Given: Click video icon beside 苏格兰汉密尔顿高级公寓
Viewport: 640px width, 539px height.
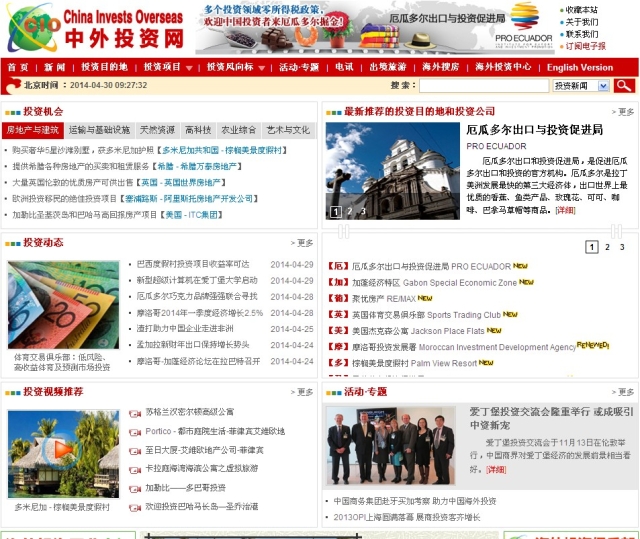Looking at the screenshot, I should pyautogui.click(x=134, y=412).
